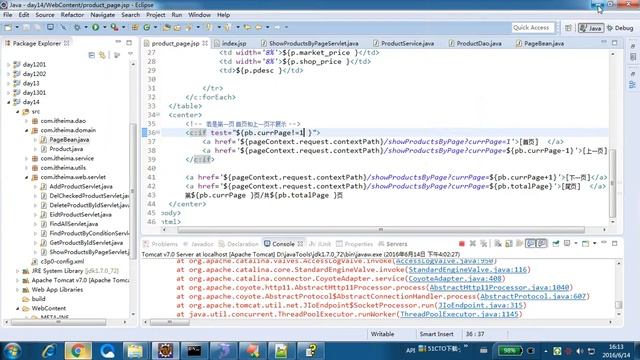Open the Navigate menu
This screenshot has width=640, height=360.
click(102, 15)
